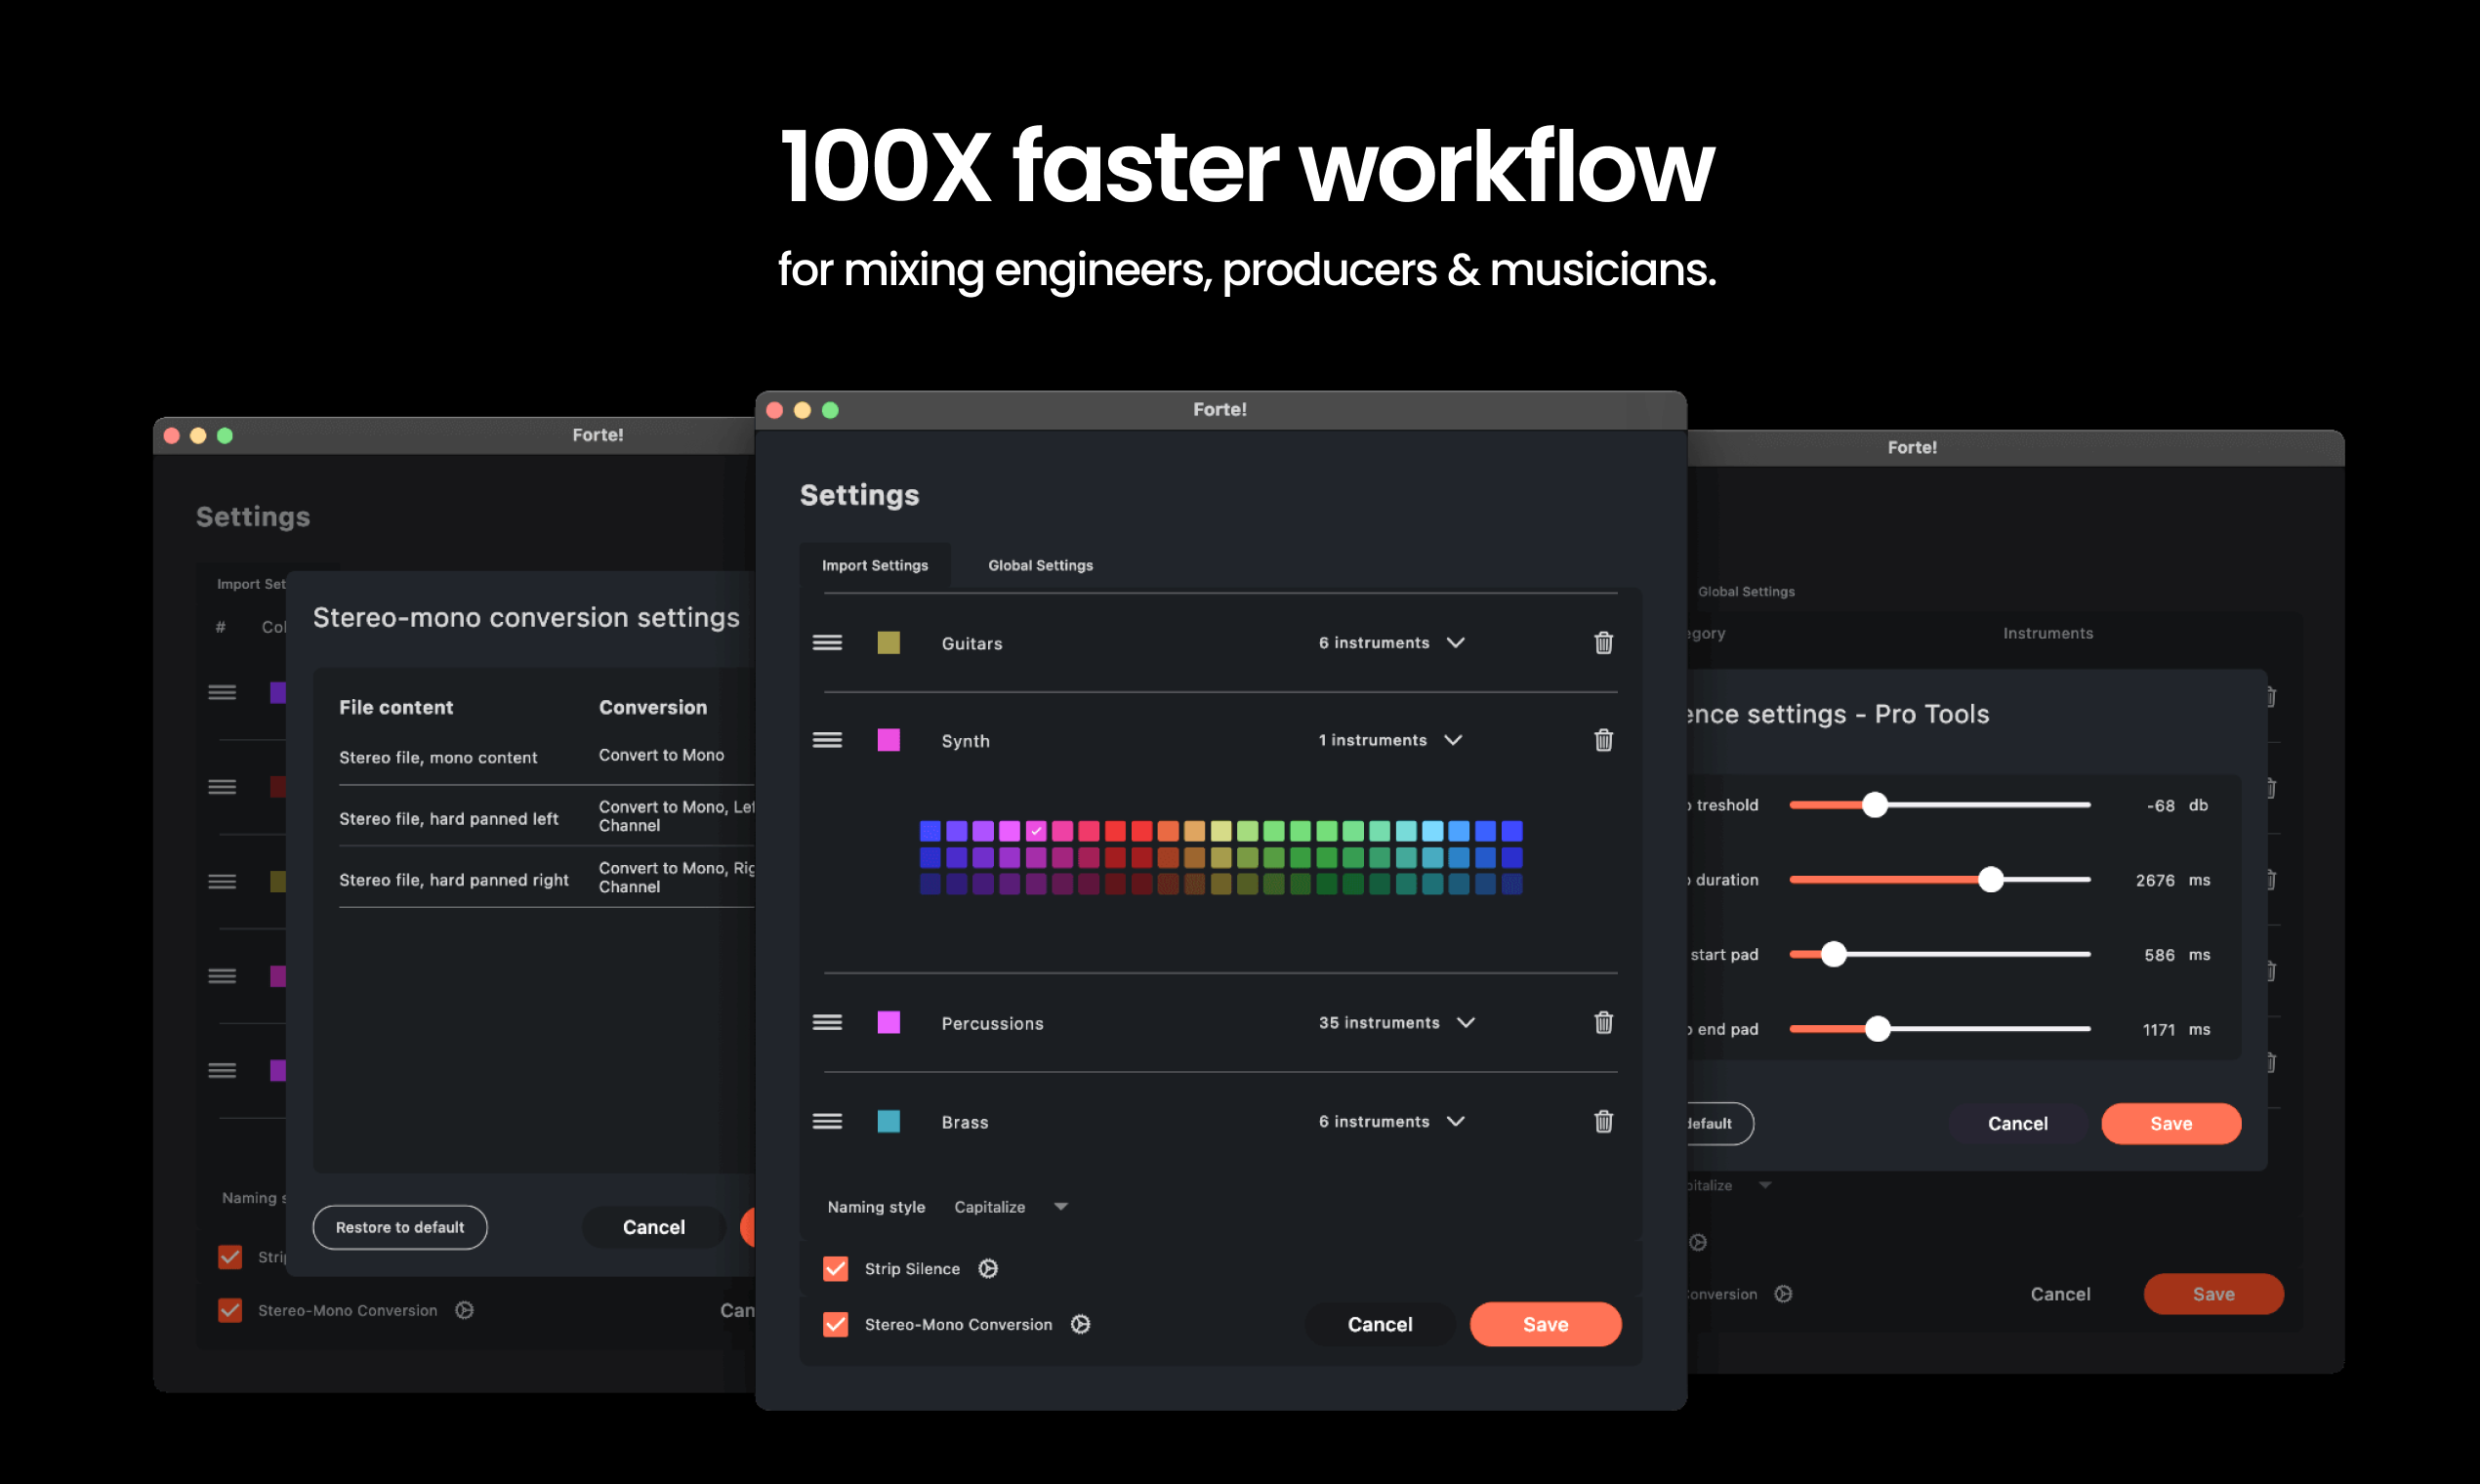Open Strip Silence settings gear icon
The width and height of the screenshot is (2480, 1484).
(x=988, y=1268)
